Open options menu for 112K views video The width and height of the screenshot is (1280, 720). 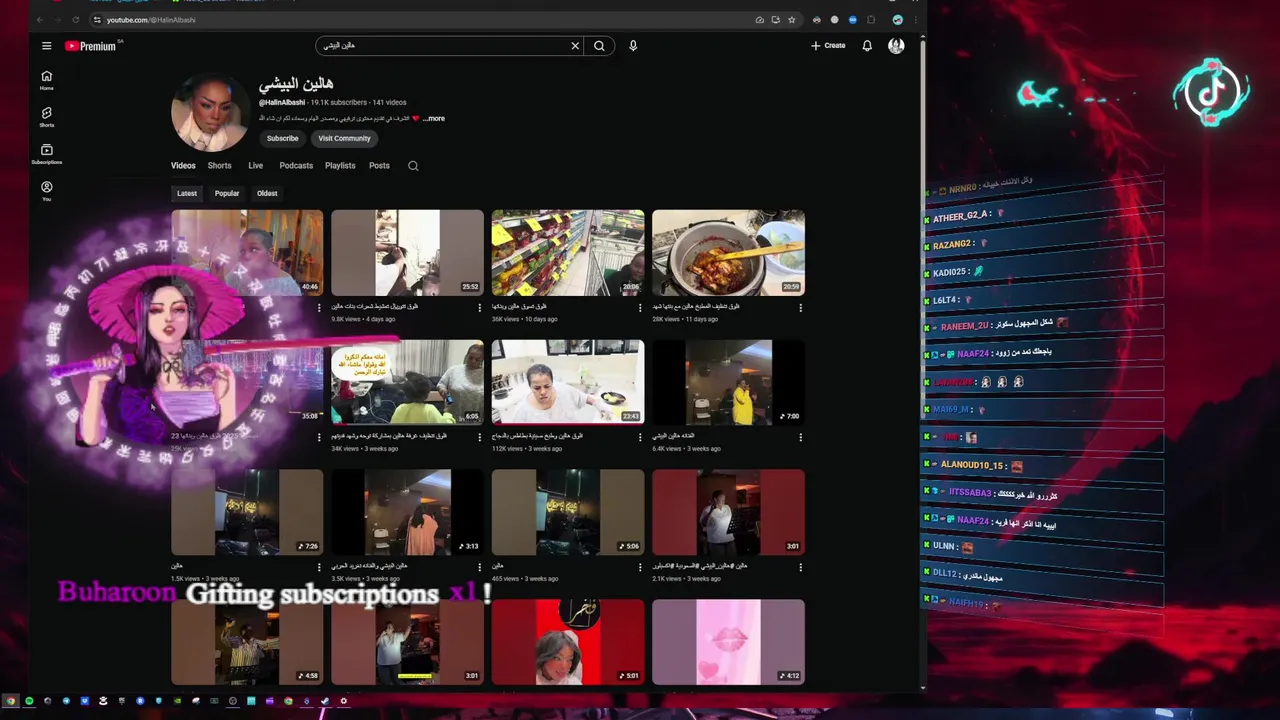pos(640,437)
